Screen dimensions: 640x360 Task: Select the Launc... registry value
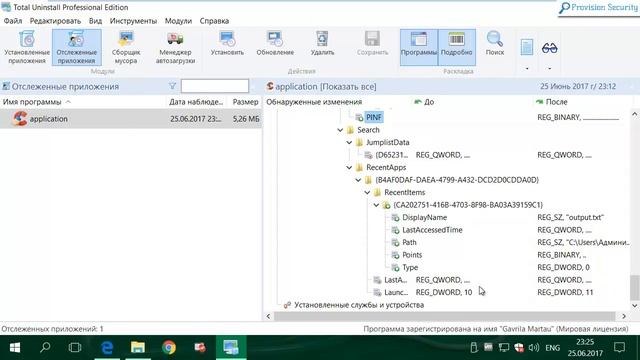396,293
